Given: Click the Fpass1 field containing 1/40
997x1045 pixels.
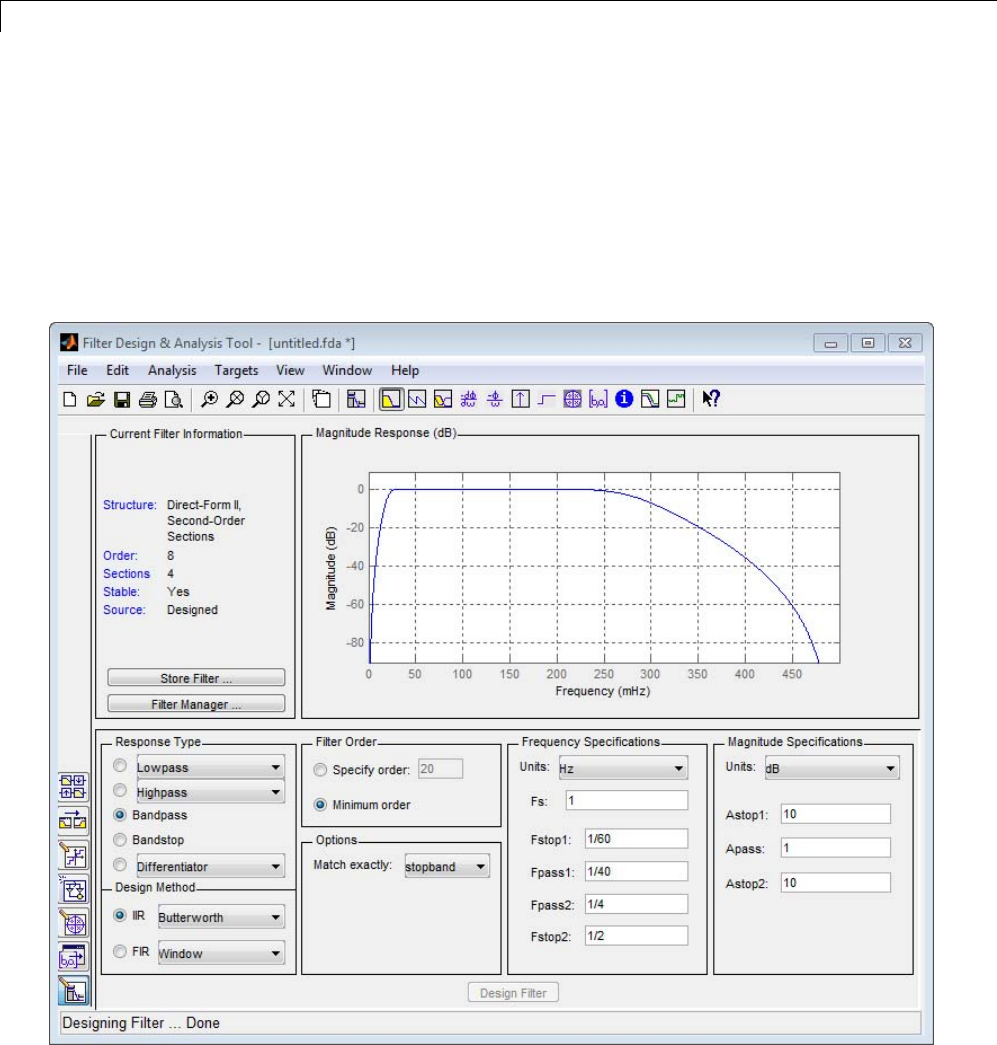Looking at the screenshot, I should (636, 871).
